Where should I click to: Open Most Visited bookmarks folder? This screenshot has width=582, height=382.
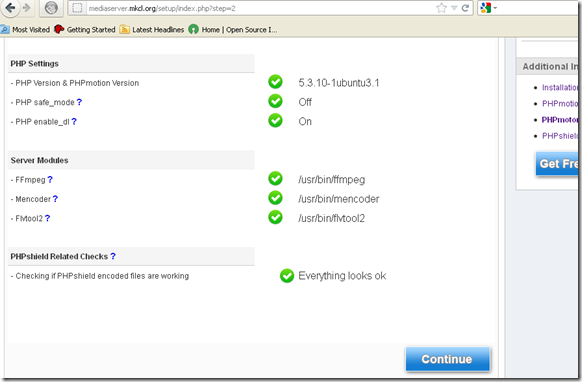(25, 30)
